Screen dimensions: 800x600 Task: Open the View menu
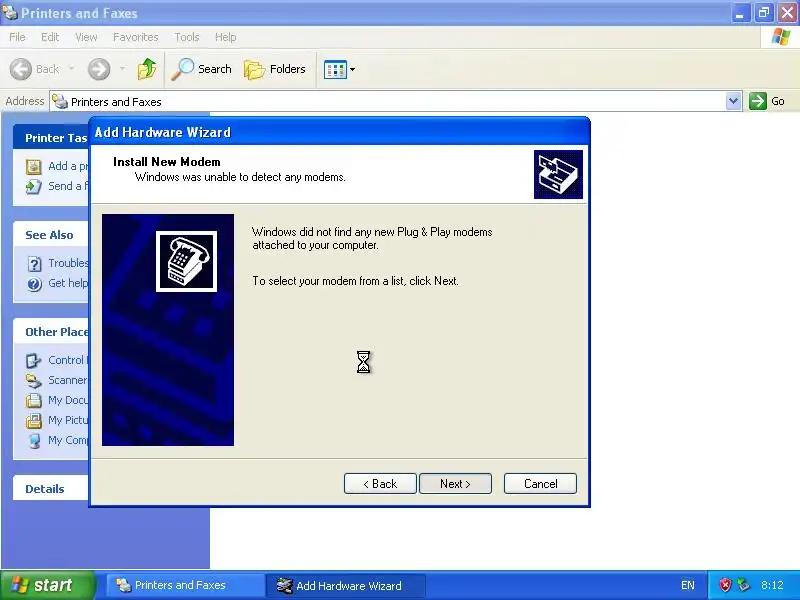(x=86, y=37)
